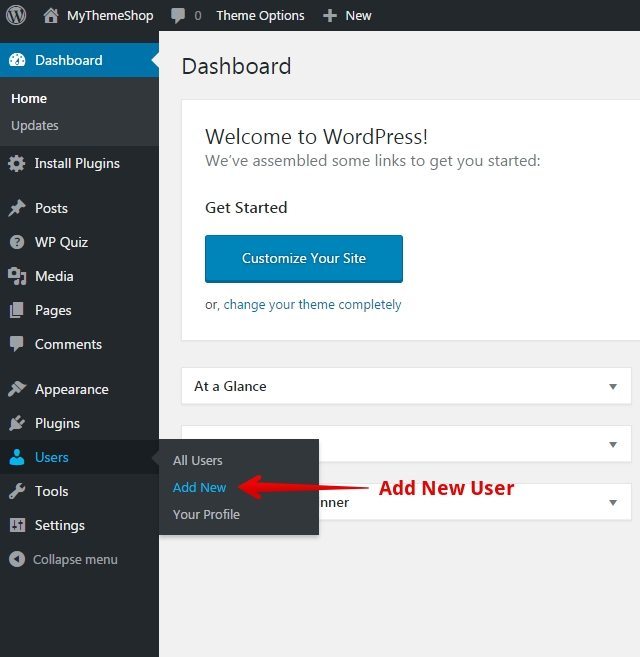This screenshot has width=640, height=657.
Task: Click the Dashboard gauge icon
Action: pyautogui.click(x=17, y=60)
